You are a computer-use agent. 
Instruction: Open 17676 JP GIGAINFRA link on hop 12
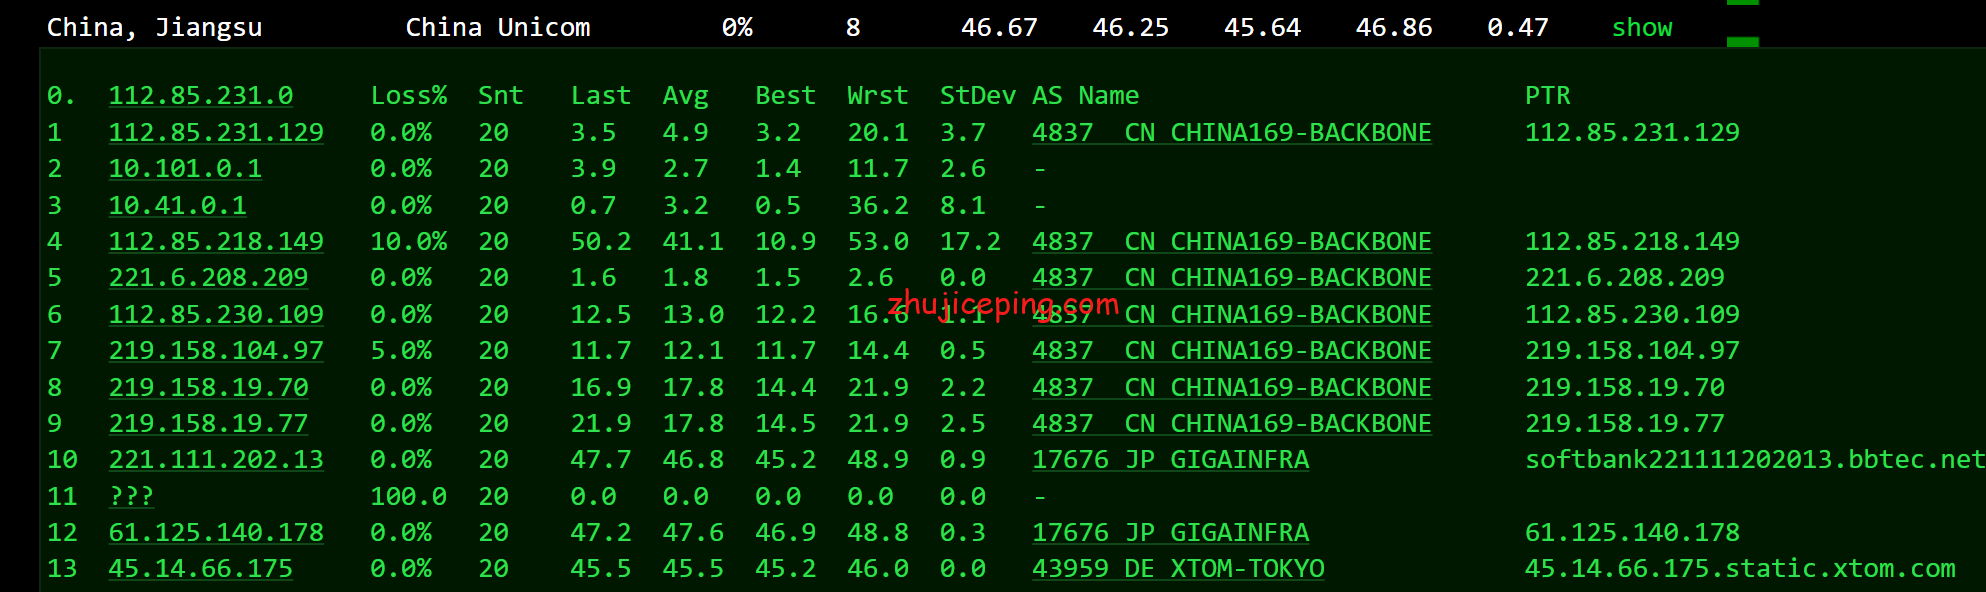click(1171, 533)
